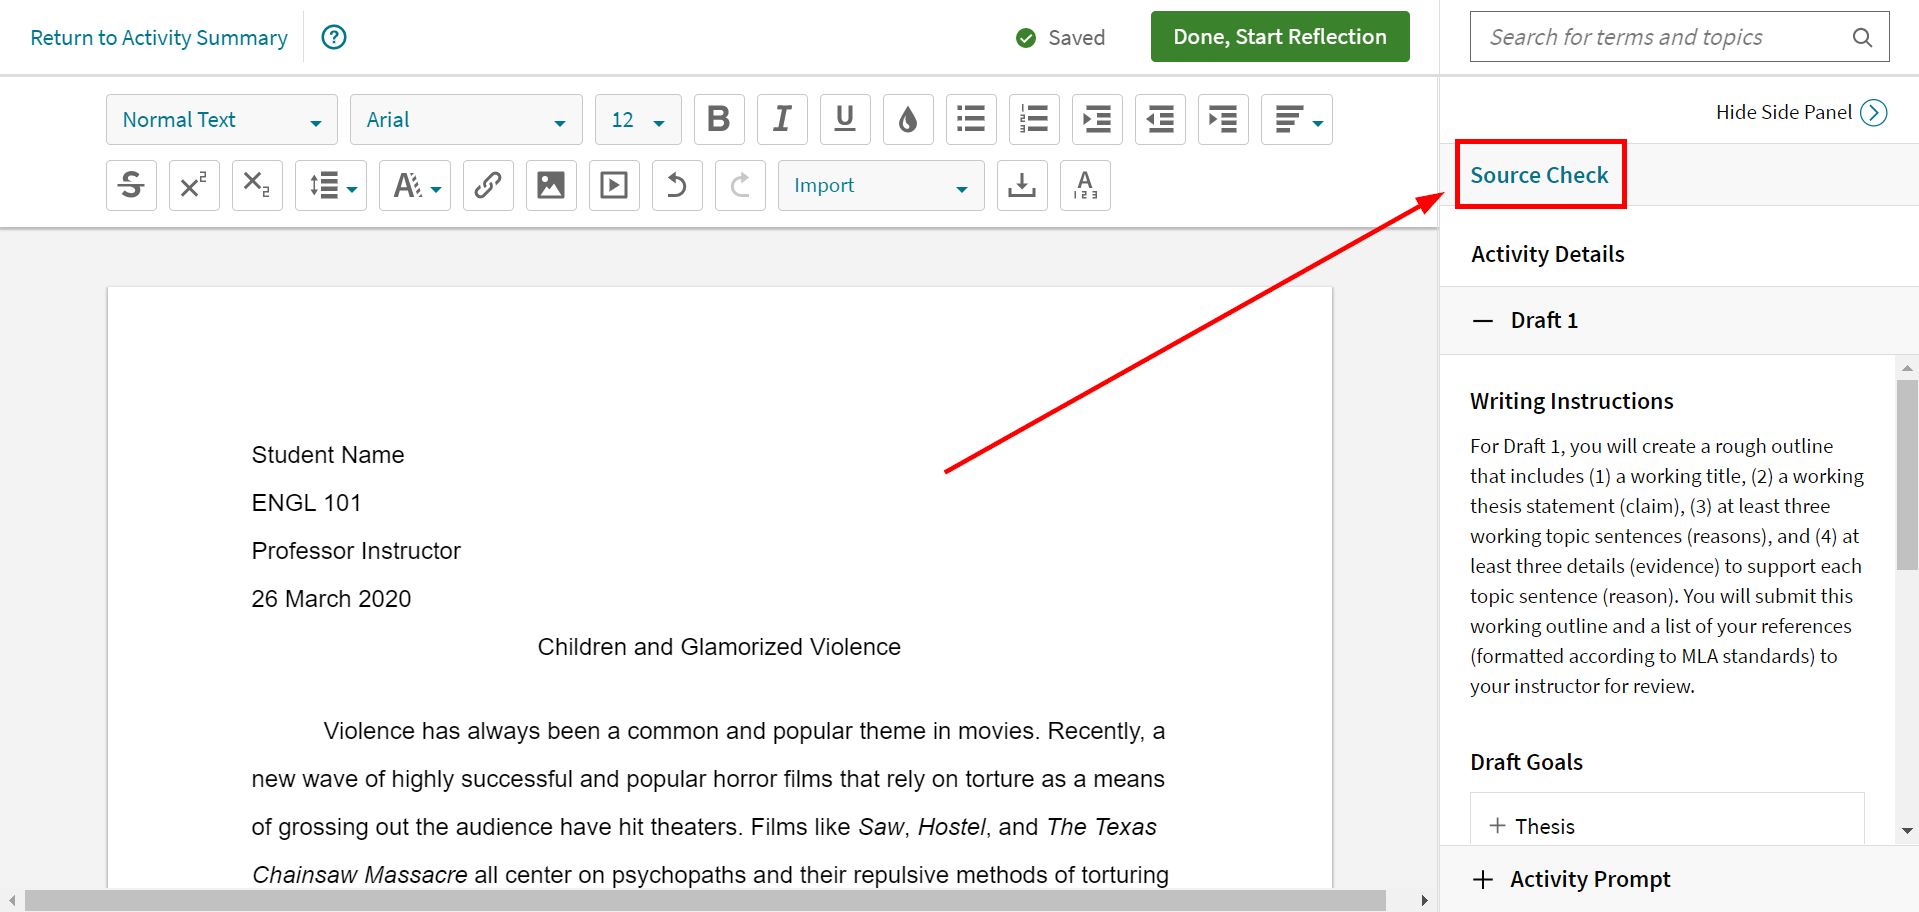Toggle subscript formatting

[257, 185]
